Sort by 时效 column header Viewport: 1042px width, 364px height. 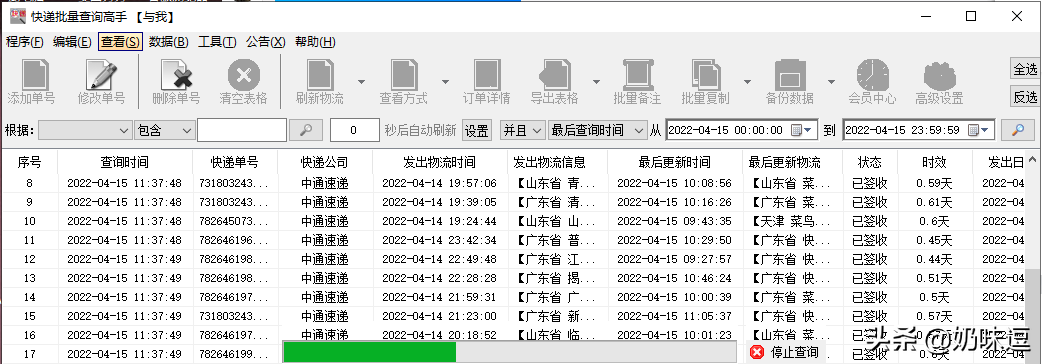point(934,162)
